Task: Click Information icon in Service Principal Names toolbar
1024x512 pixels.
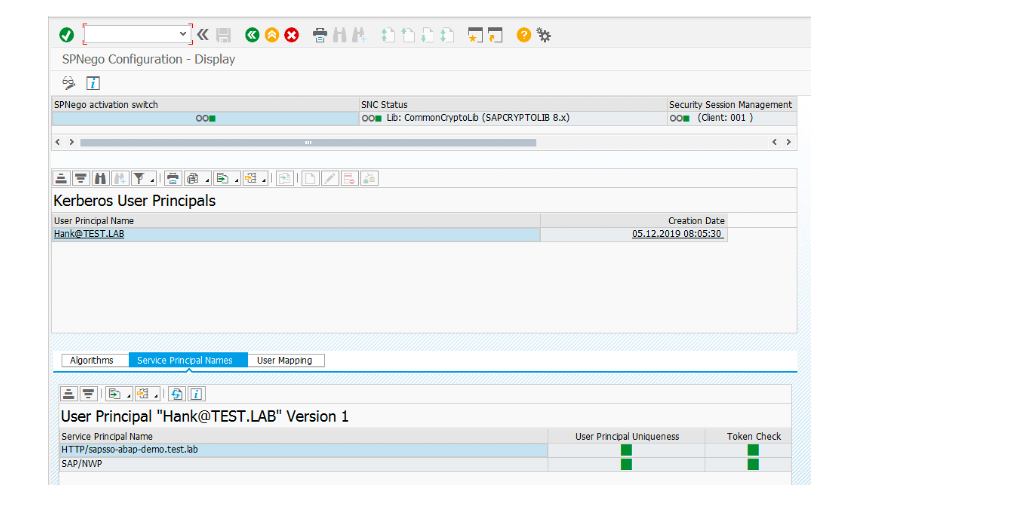Action: click(x=197, y=394)
